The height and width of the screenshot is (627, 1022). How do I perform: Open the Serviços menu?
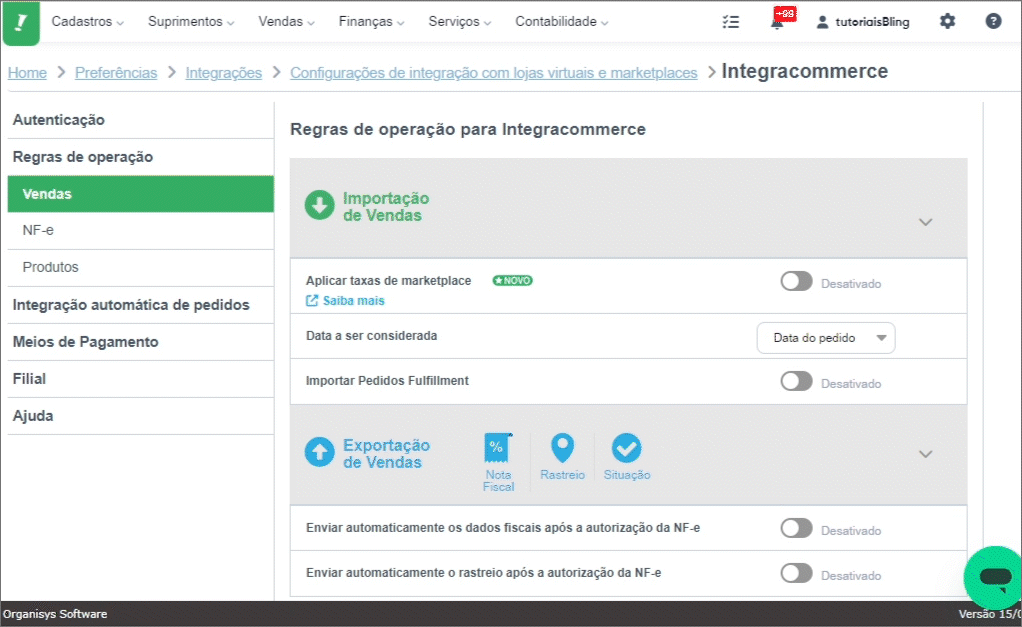[x=460, y=22]
